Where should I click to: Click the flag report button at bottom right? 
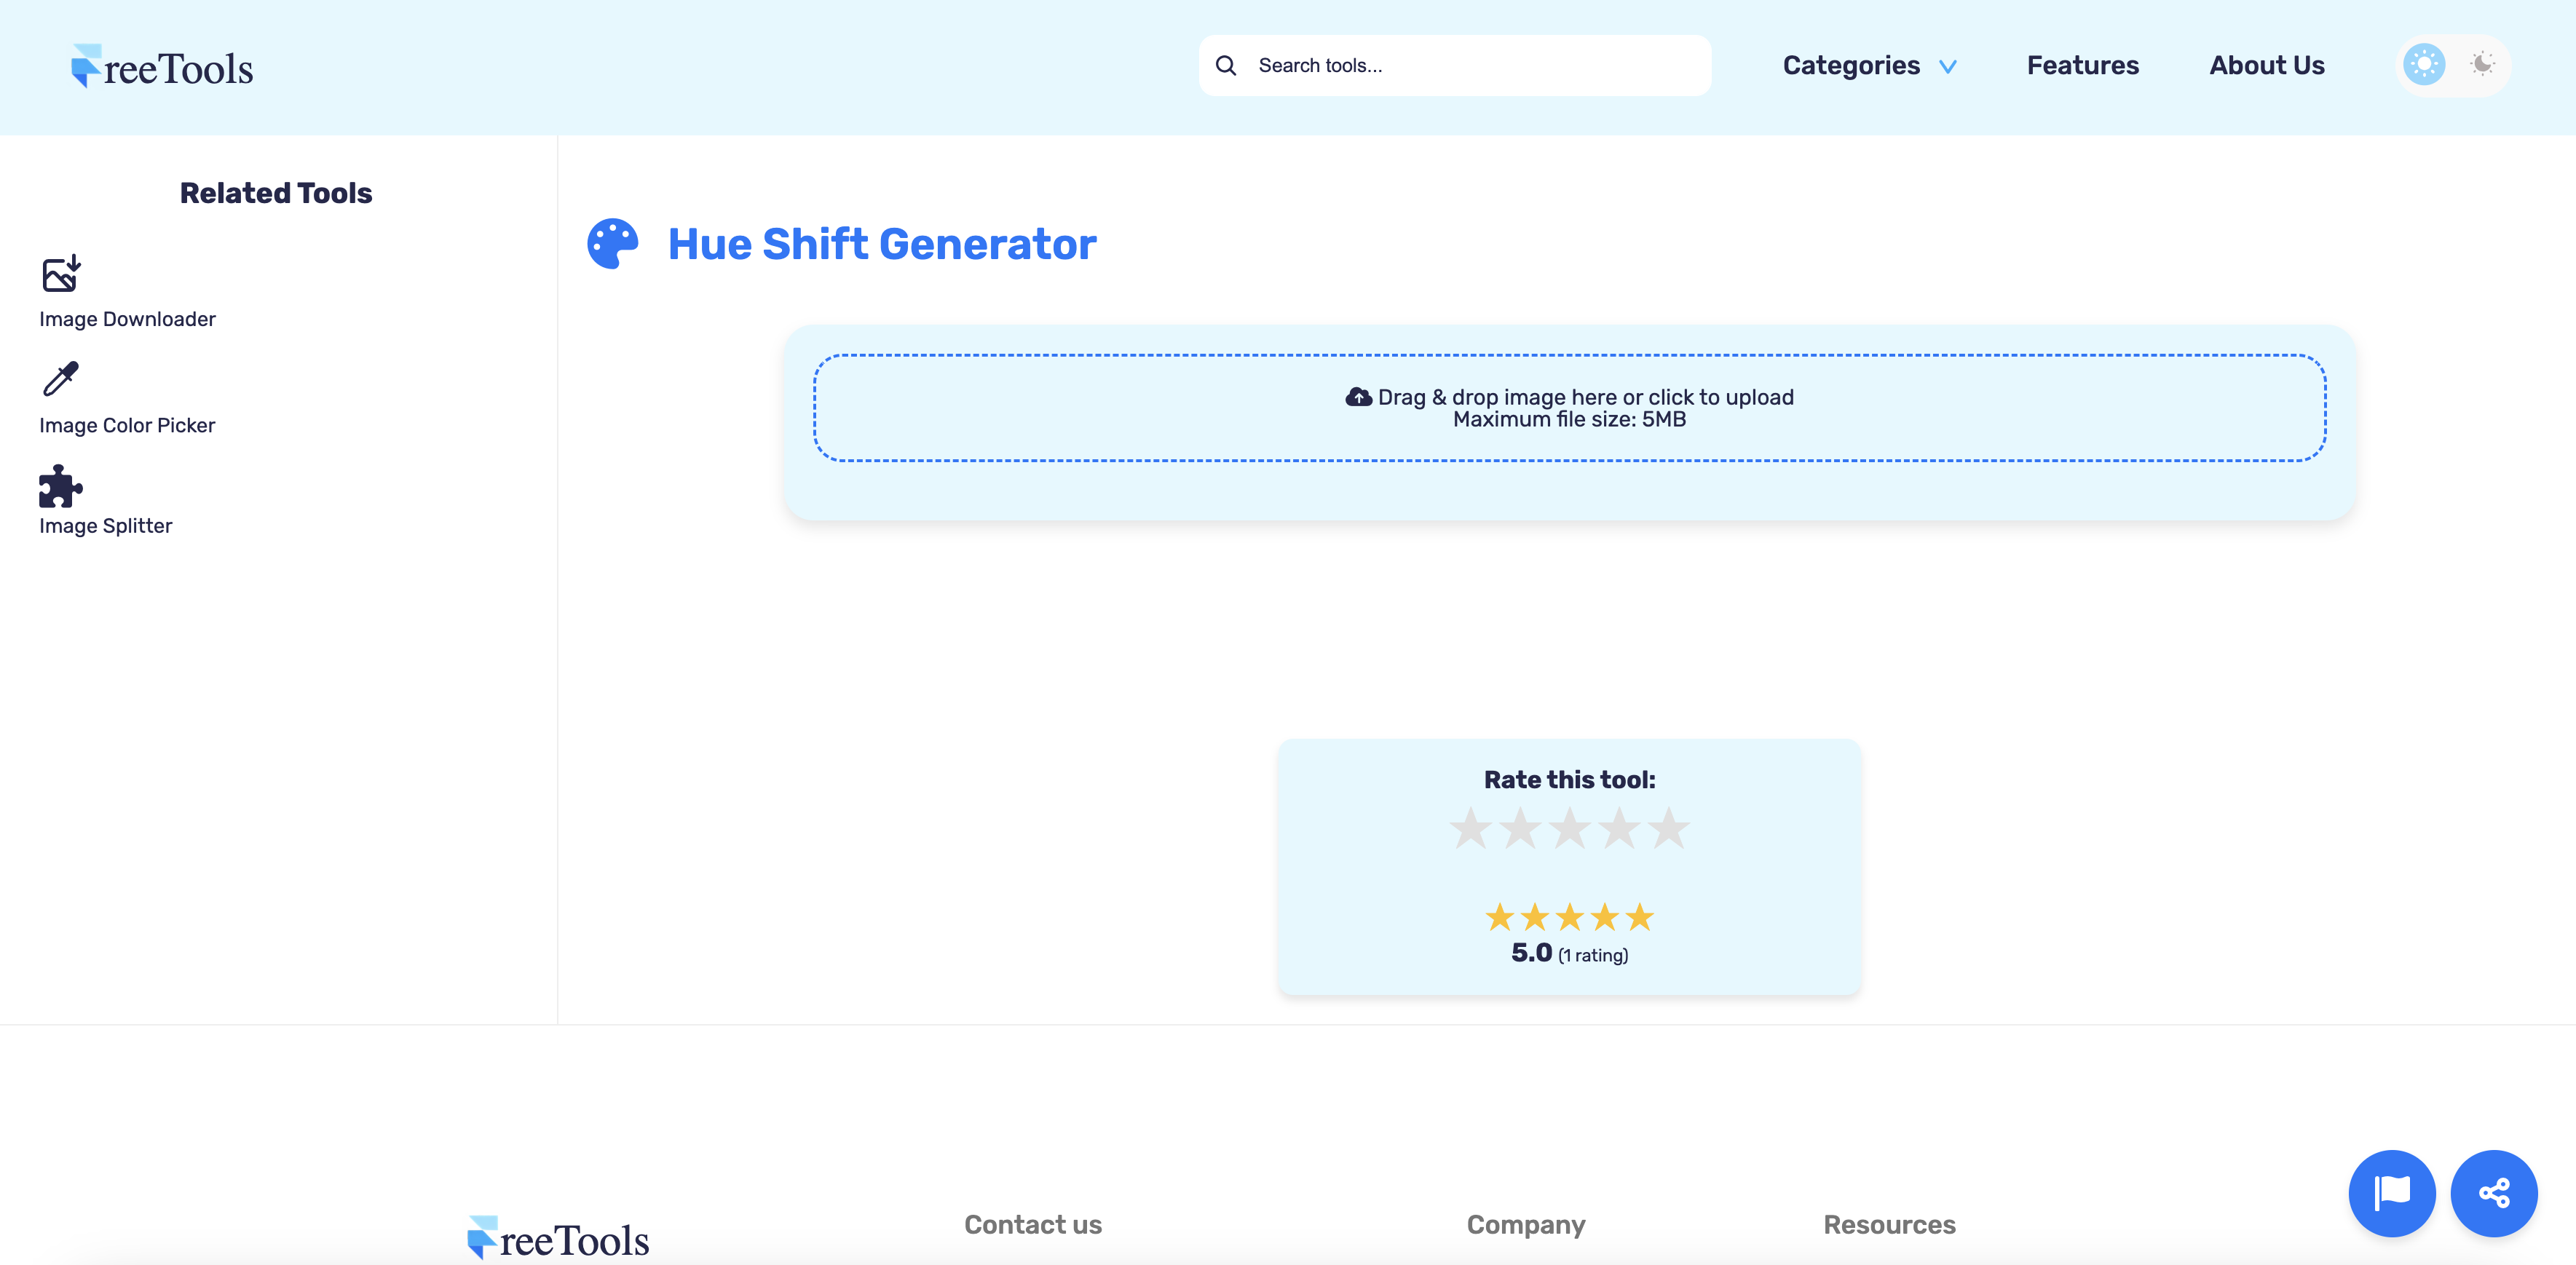[2392, 1192]
